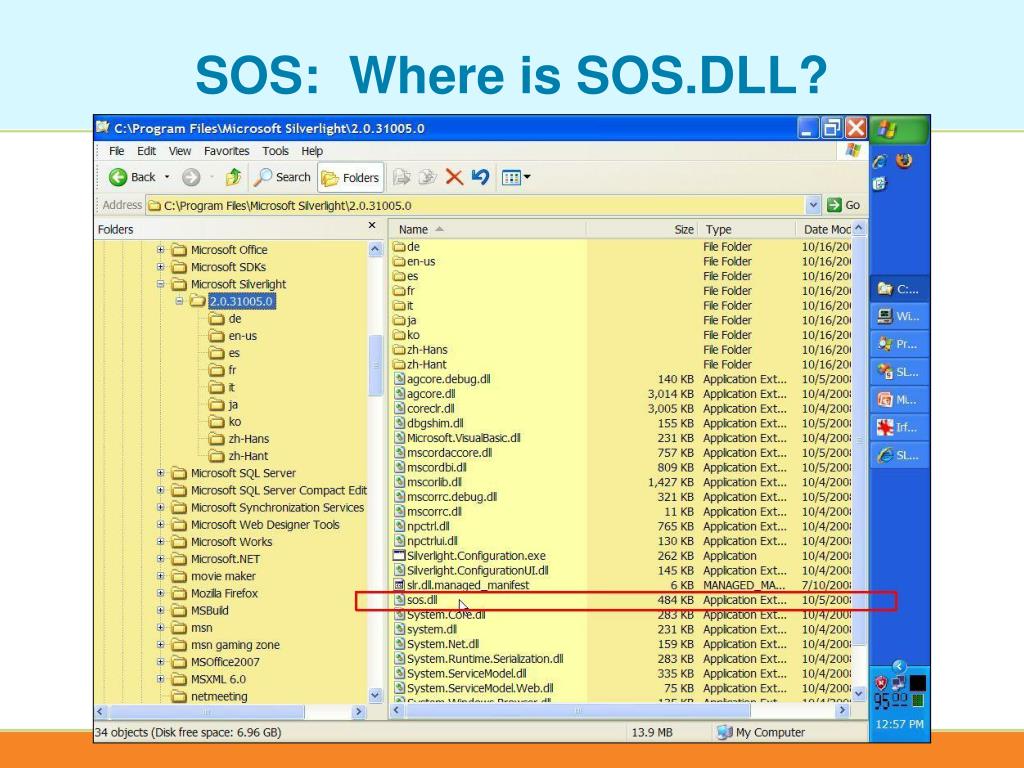Select zh-Hans folder in the tree

(x=238, y=439)
